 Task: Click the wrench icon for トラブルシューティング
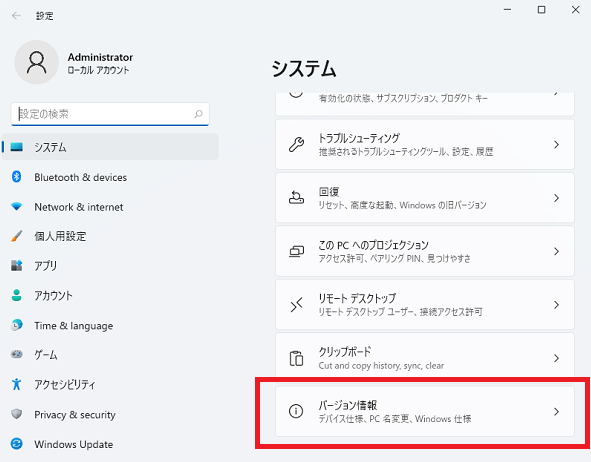(296, 144)
